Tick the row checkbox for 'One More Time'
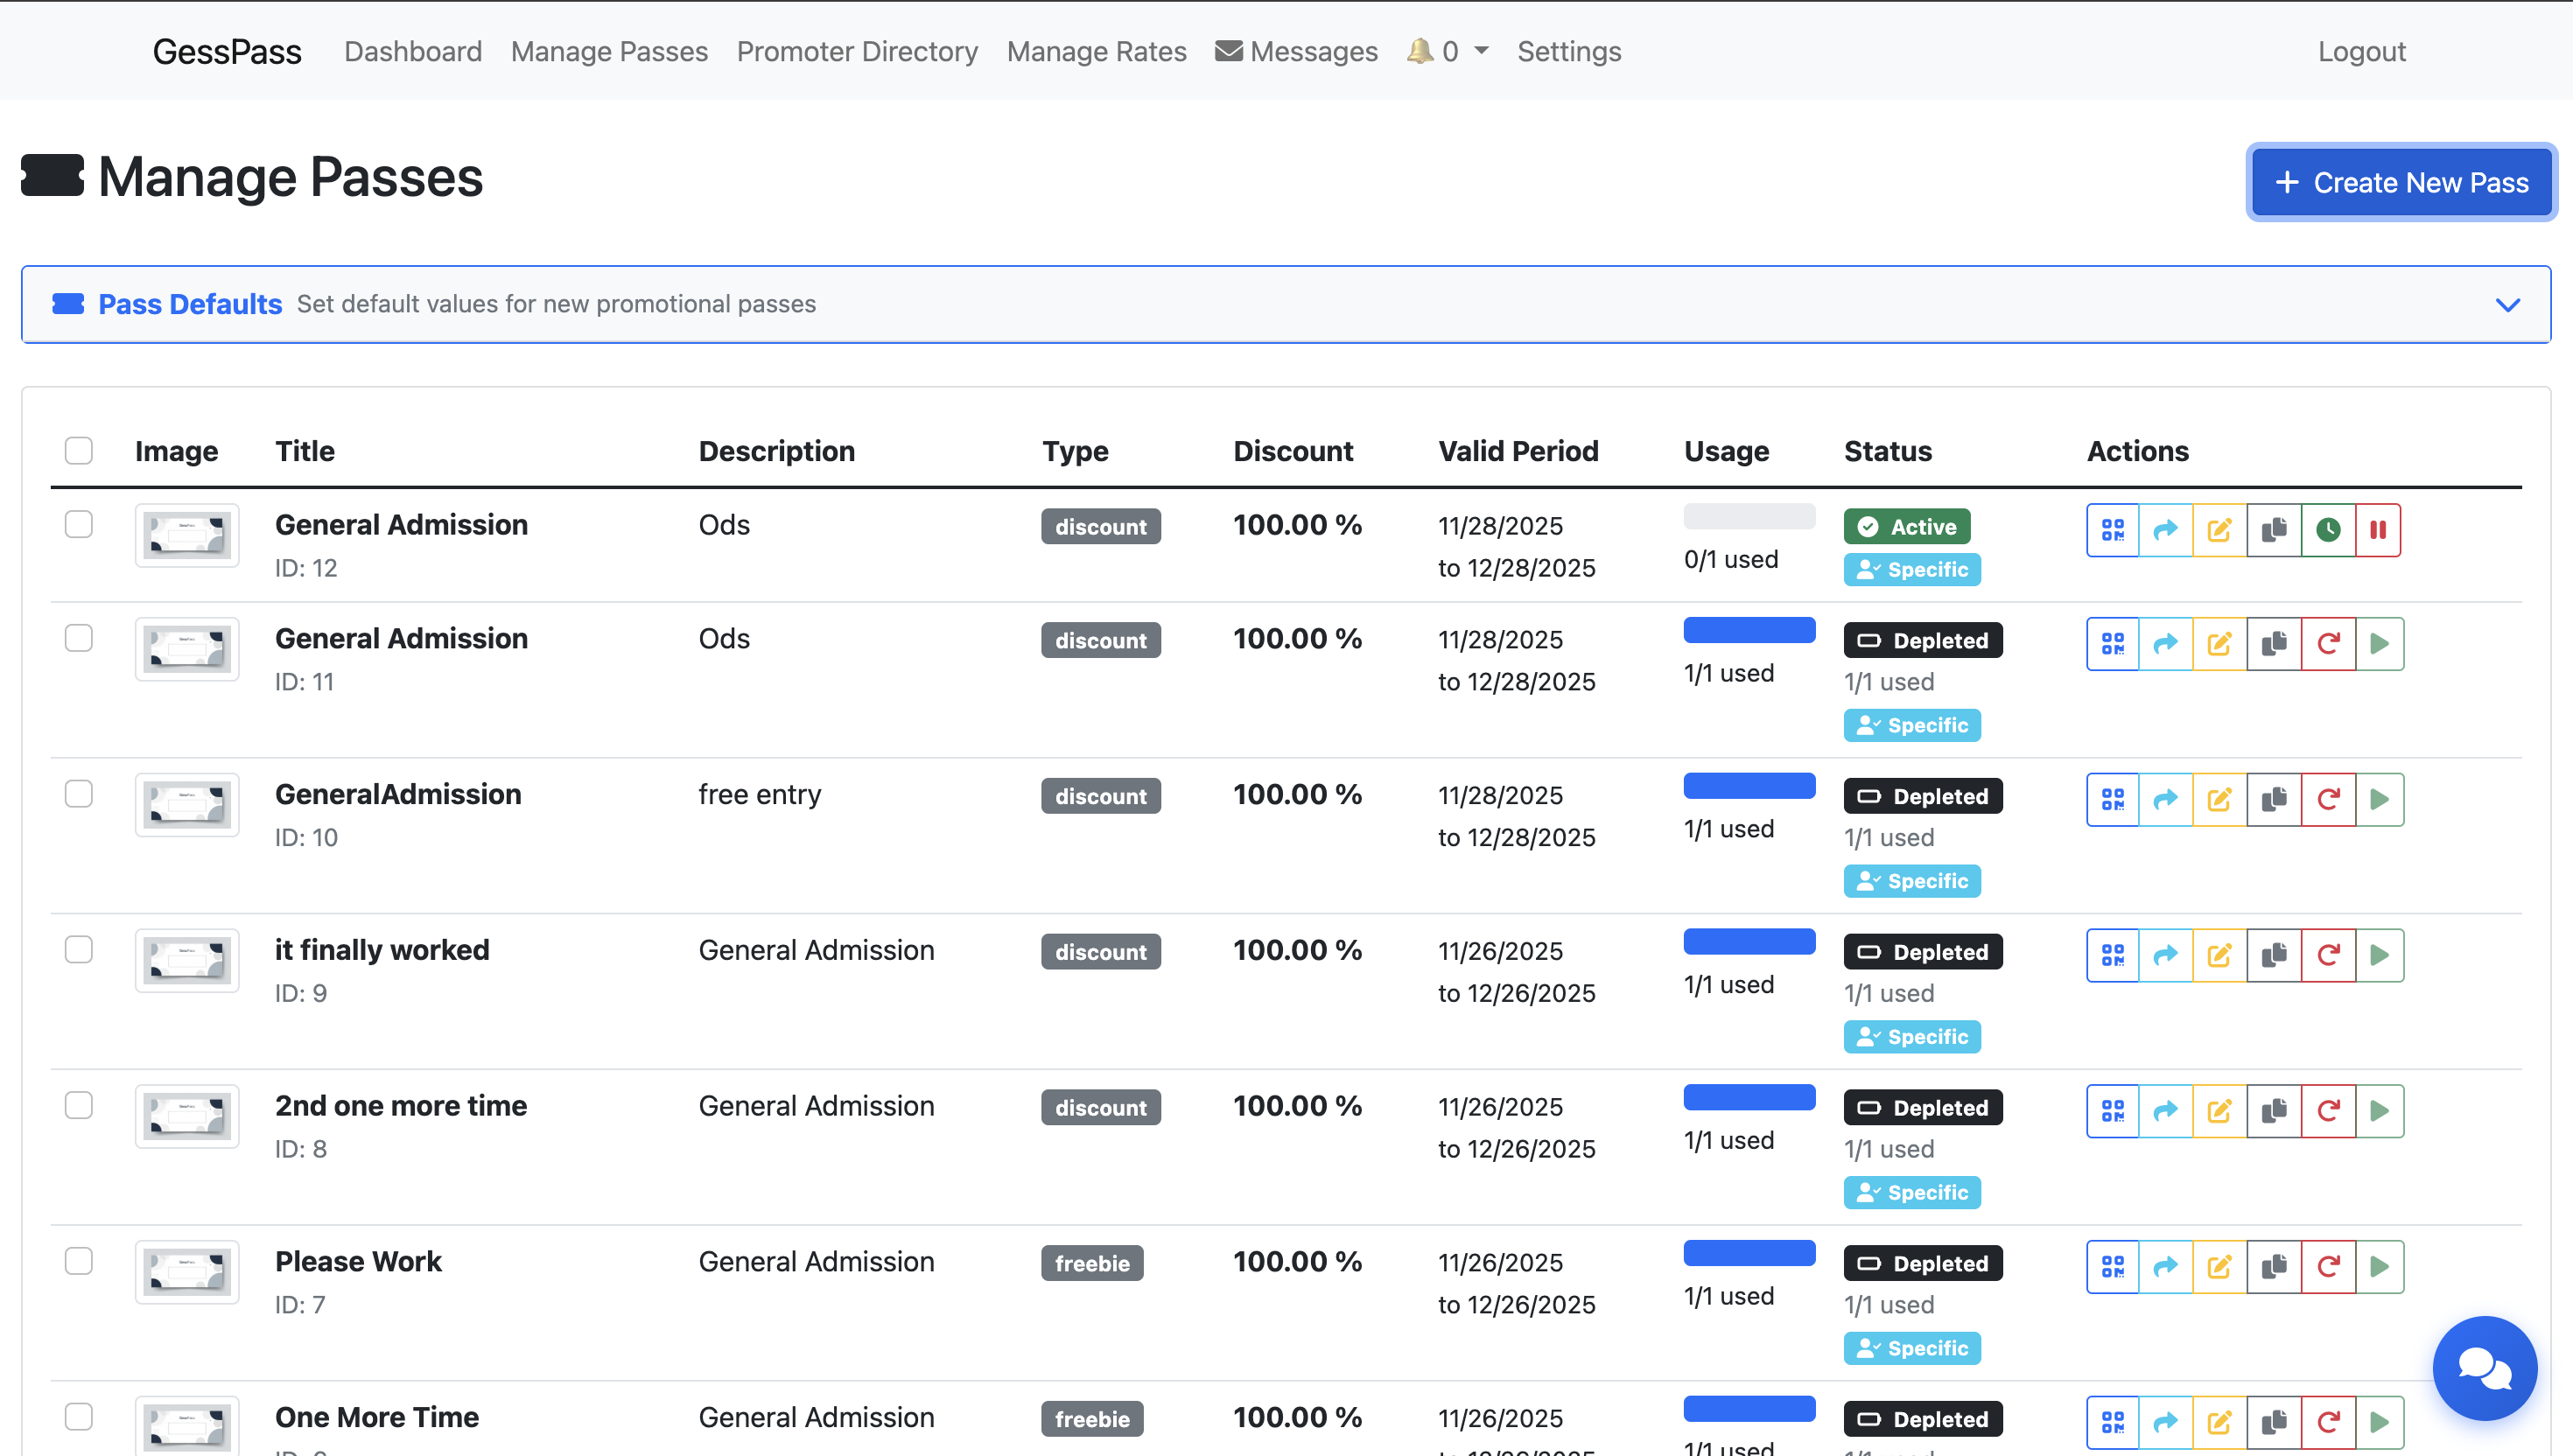This screenshot has width=2573, height=1456. (78, 1417)
